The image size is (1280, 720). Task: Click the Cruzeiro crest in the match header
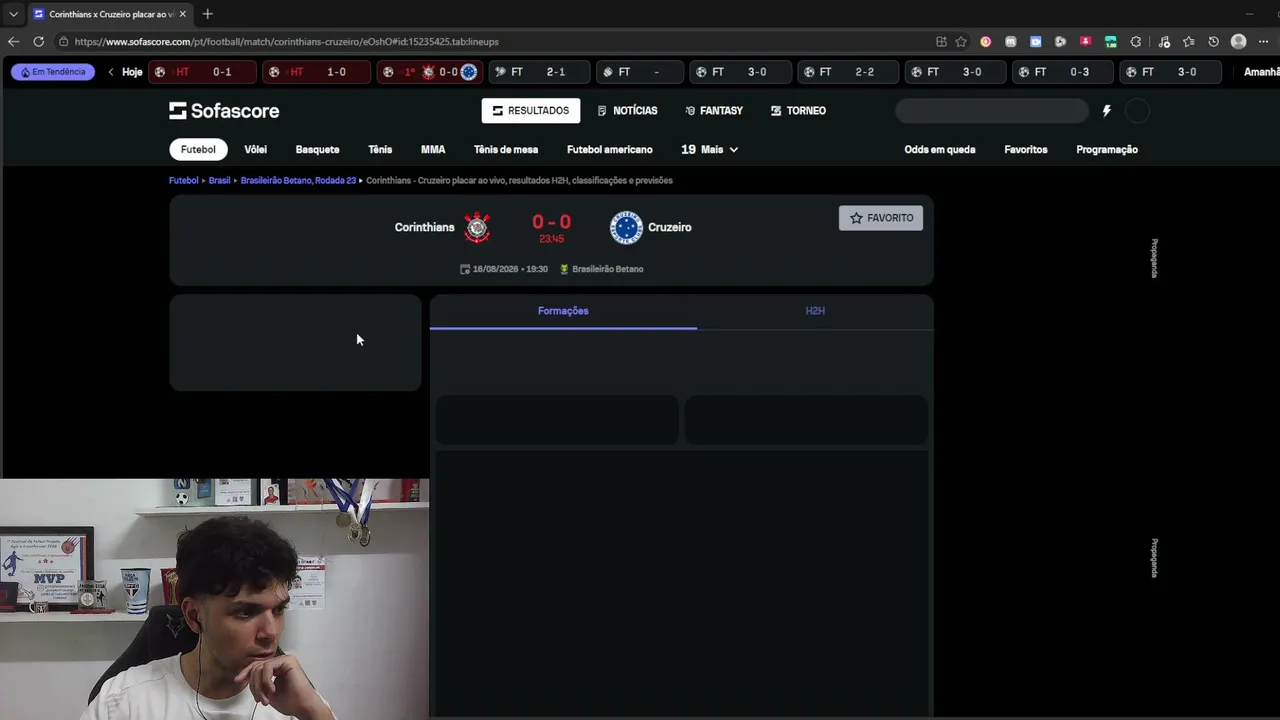(x=626, y=227)
